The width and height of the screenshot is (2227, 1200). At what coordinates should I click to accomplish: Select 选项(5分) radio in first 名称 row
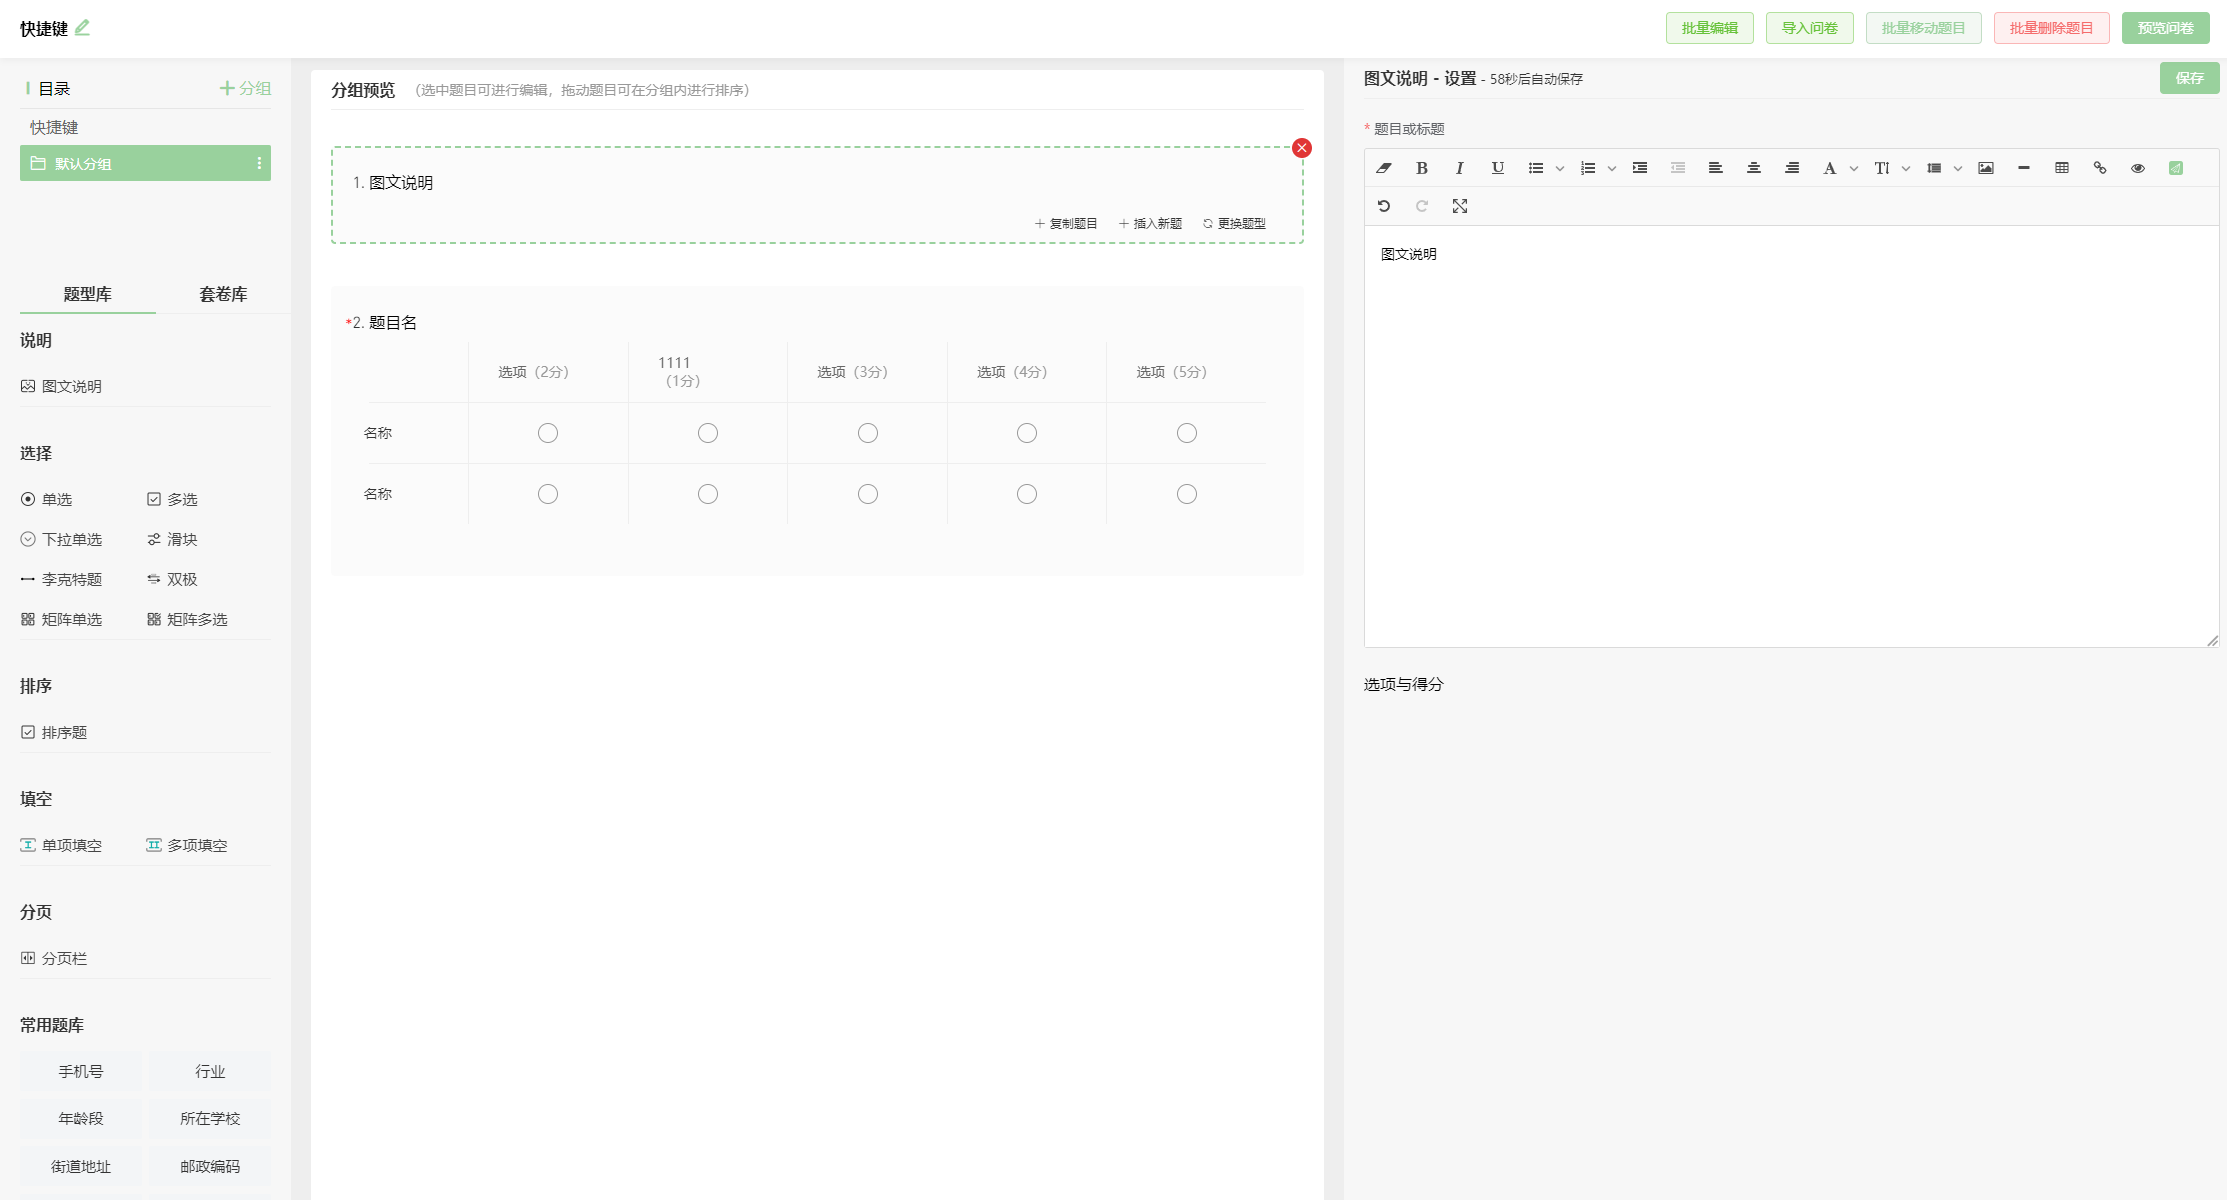click(1187, 433)
